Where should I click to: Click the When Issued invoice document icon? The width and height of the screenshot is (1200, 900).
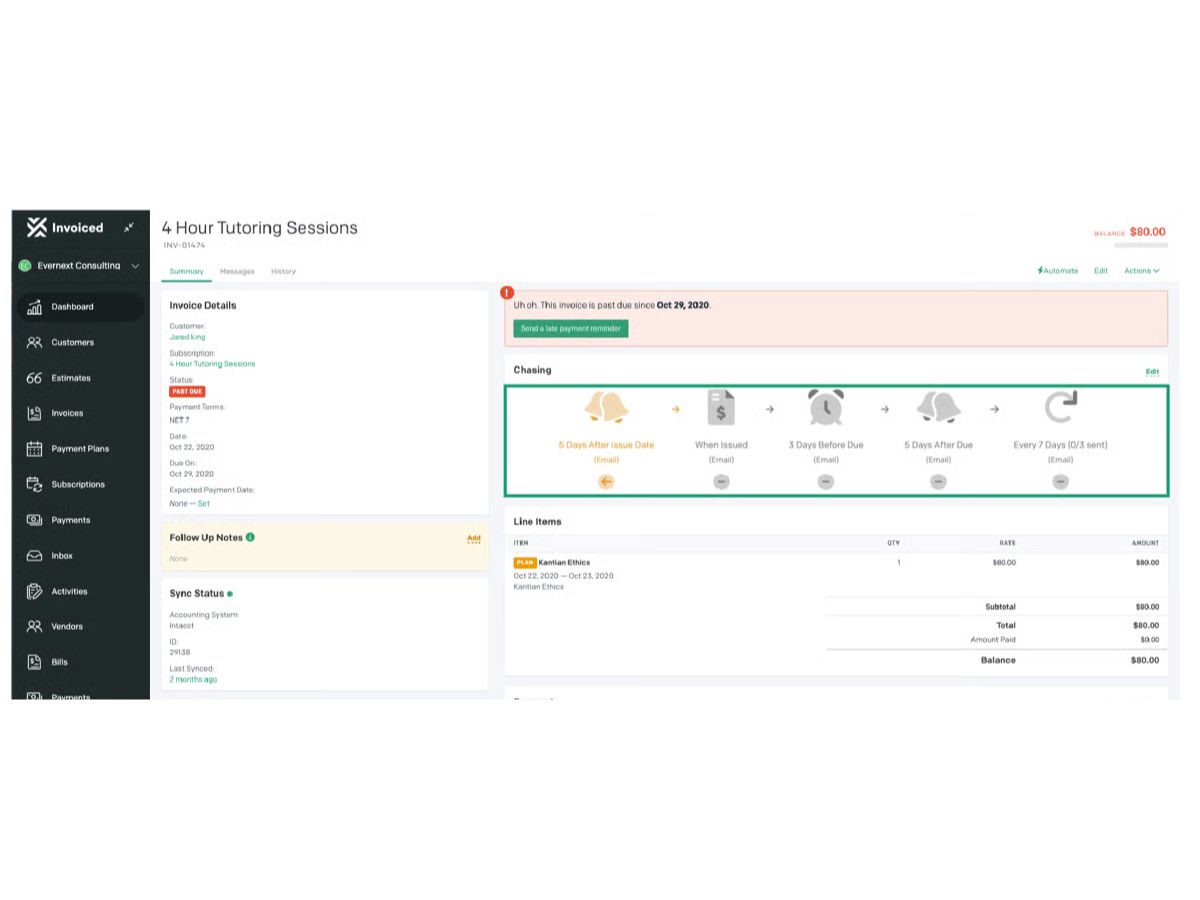click(721, 407)
